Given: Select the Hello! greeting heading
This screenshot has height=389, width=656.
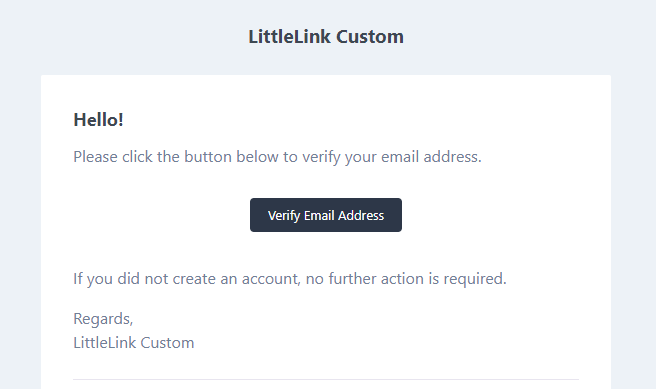Looking at the screenshot, I should [x=98, y=120].
